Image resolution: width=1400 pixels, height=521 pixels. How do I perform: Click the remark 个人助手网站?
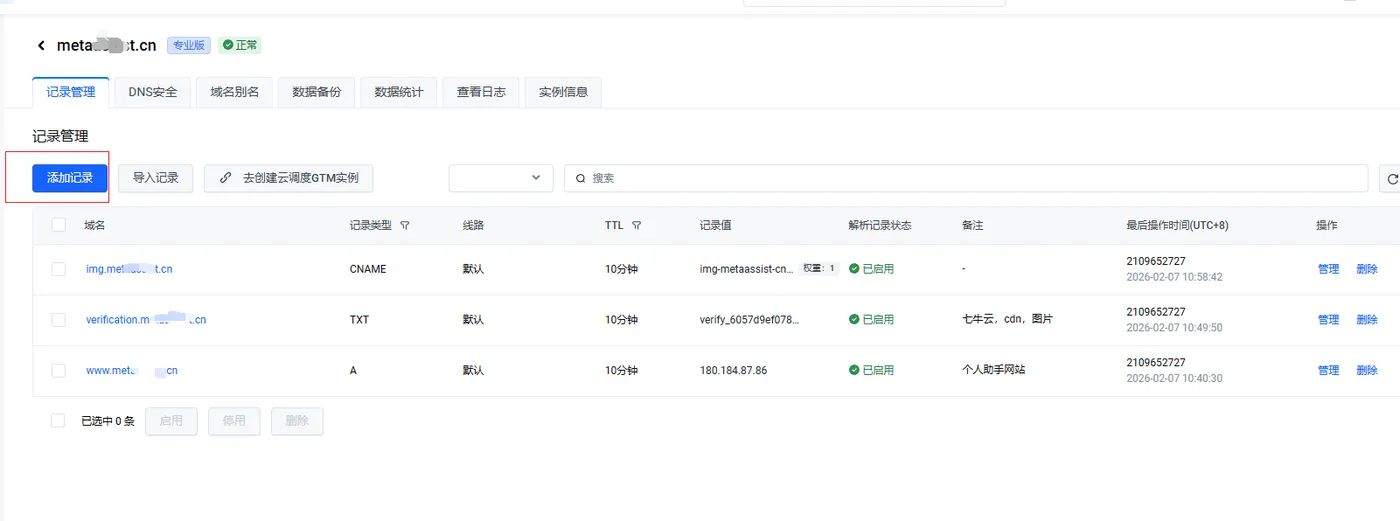pos(993,370)
